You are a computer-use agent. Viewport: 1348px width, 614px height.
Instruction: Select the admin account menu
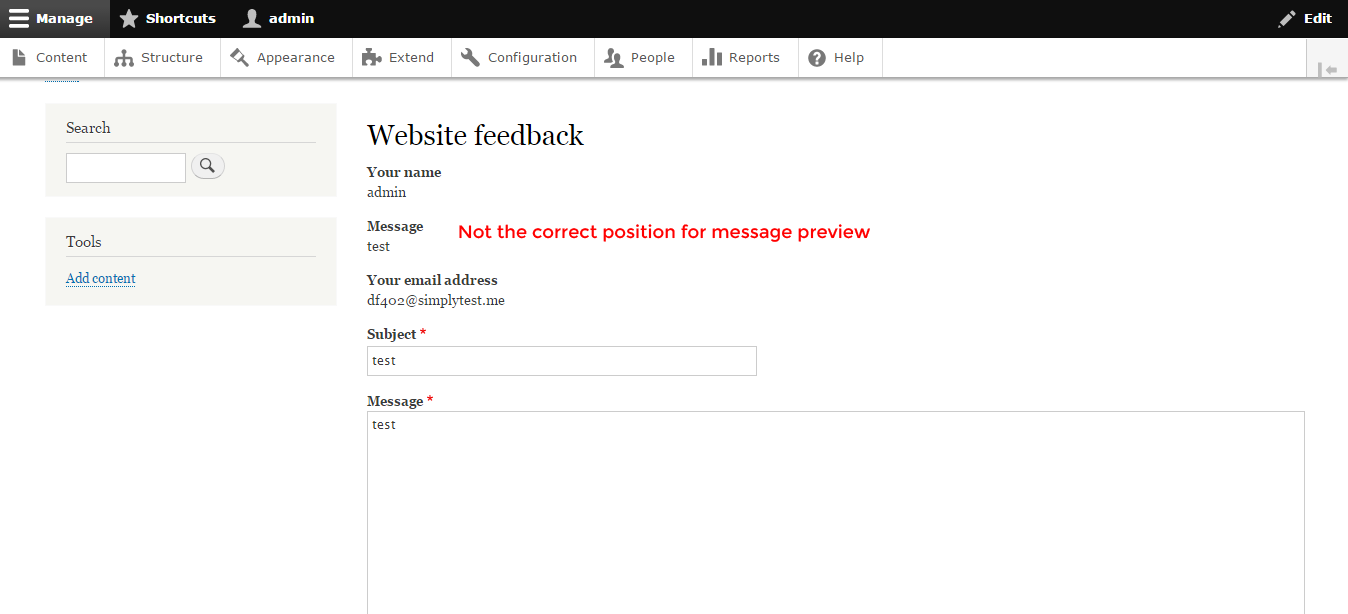click(x=278, y=18)
